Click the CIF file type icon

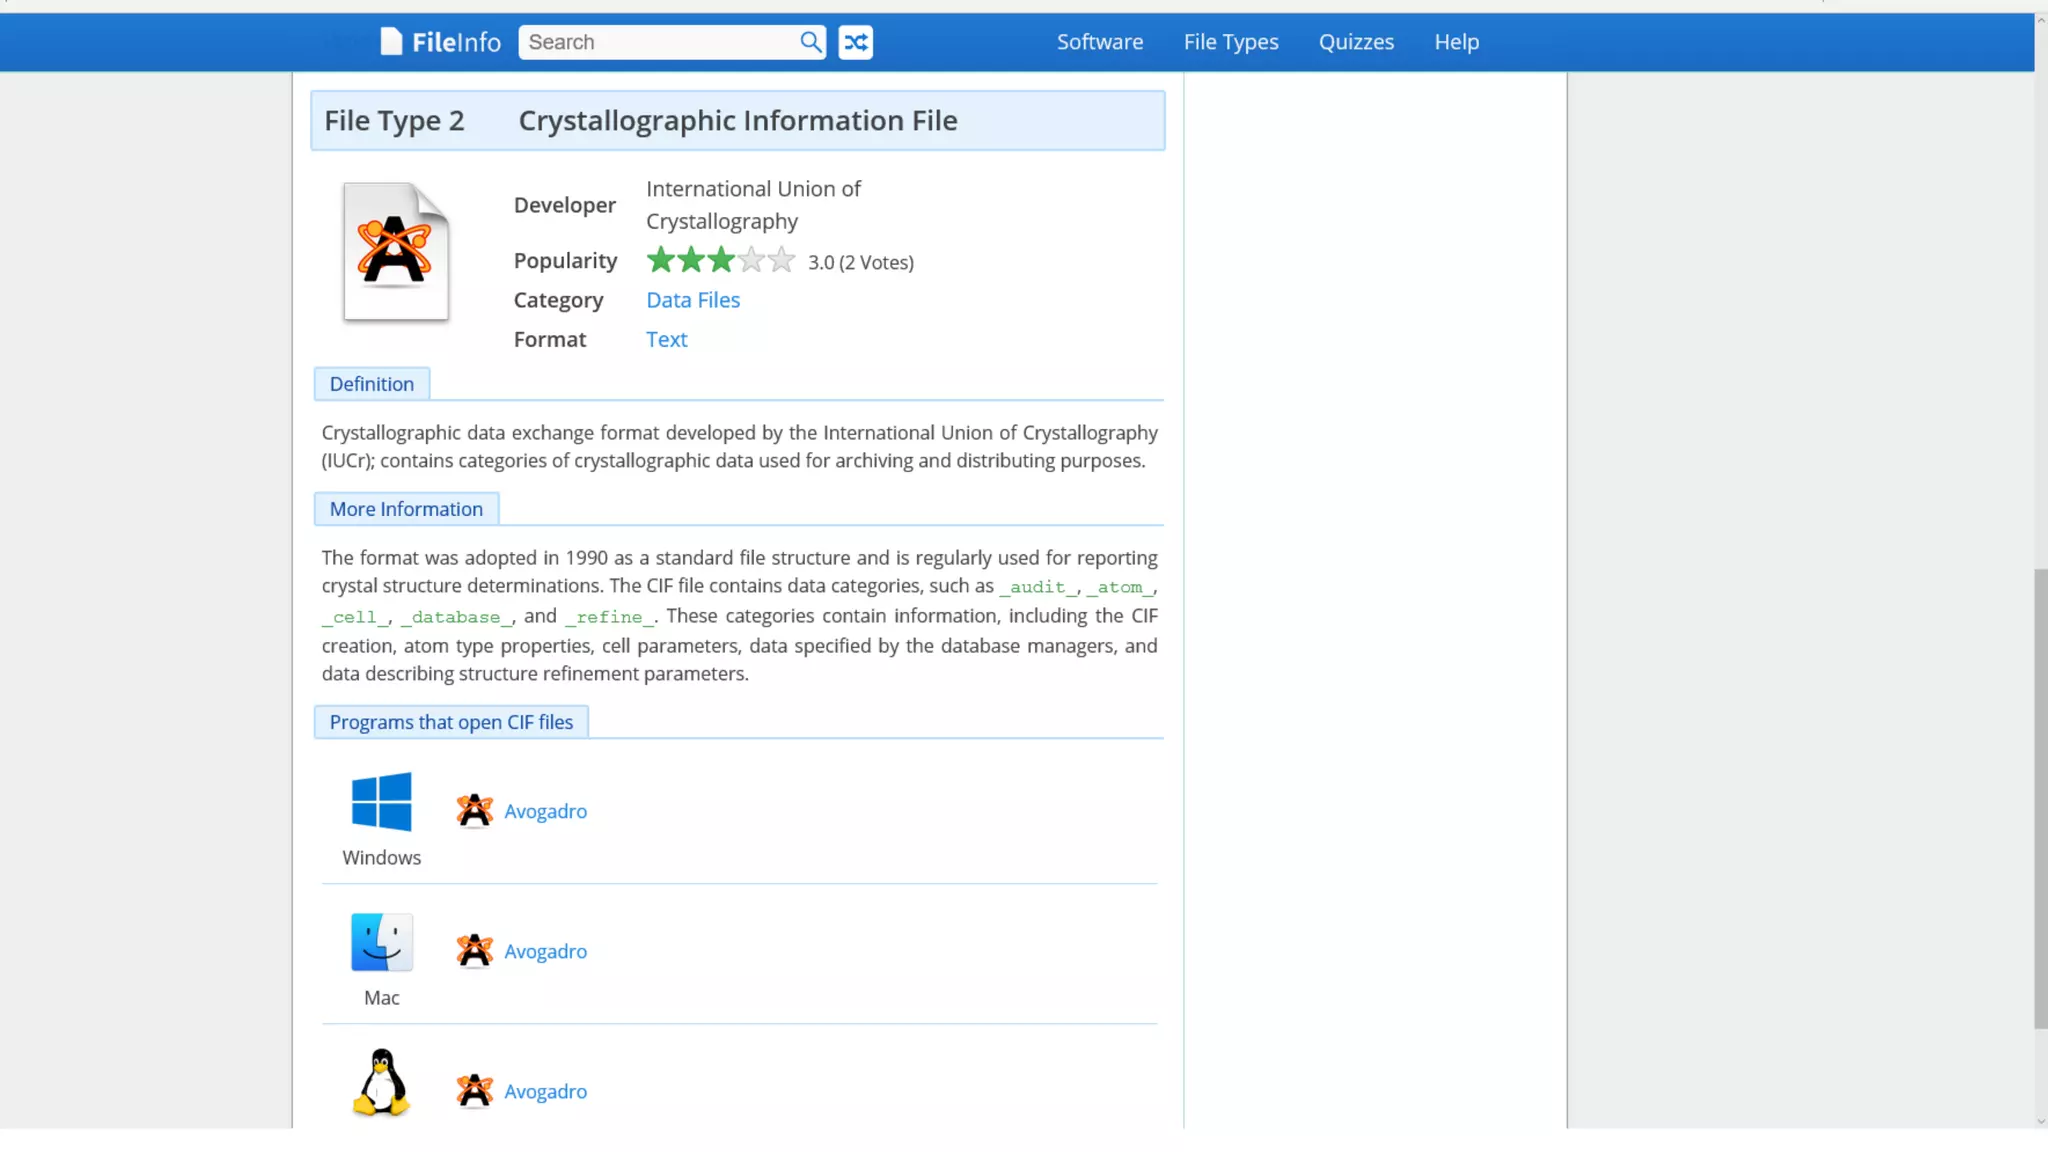(396, 251)
